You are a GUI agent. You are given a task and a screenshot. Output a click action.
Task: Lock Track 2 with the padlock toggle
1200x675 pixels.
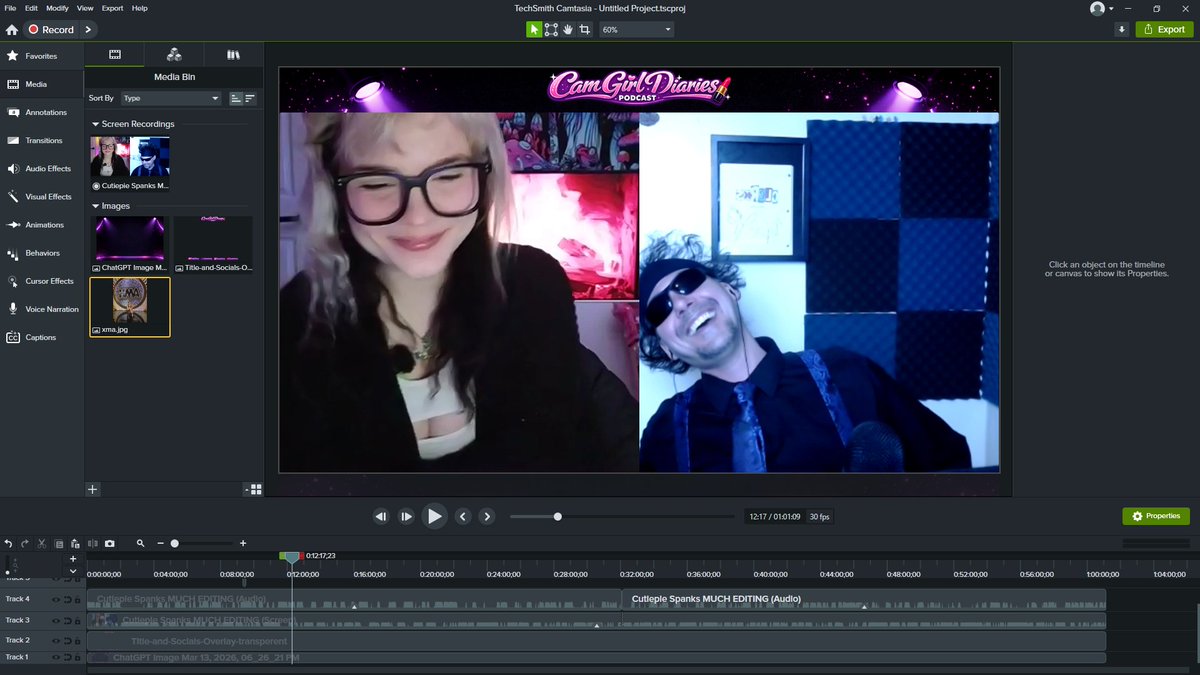pos(77,640)
